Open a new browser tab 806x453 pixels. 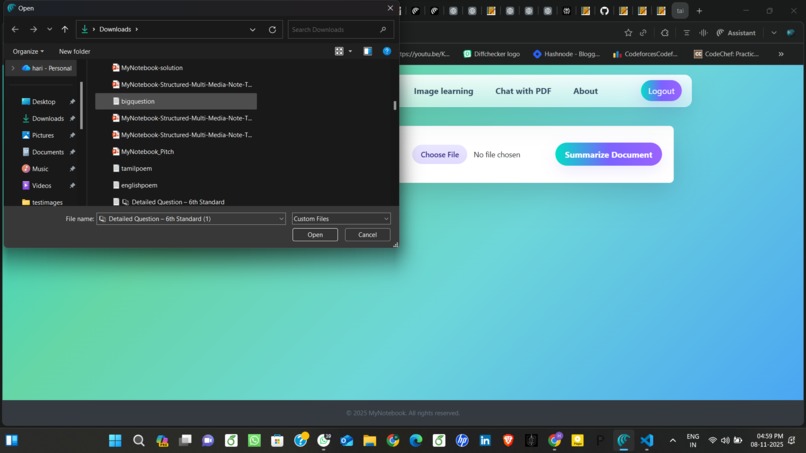(x=699, y=11)
